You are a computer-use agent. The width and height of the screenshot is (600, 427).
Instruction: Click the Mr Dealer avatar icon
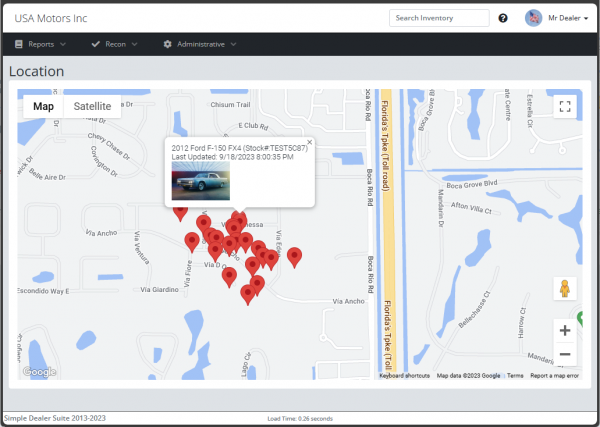pyautogui.click(x=533, y=17)
